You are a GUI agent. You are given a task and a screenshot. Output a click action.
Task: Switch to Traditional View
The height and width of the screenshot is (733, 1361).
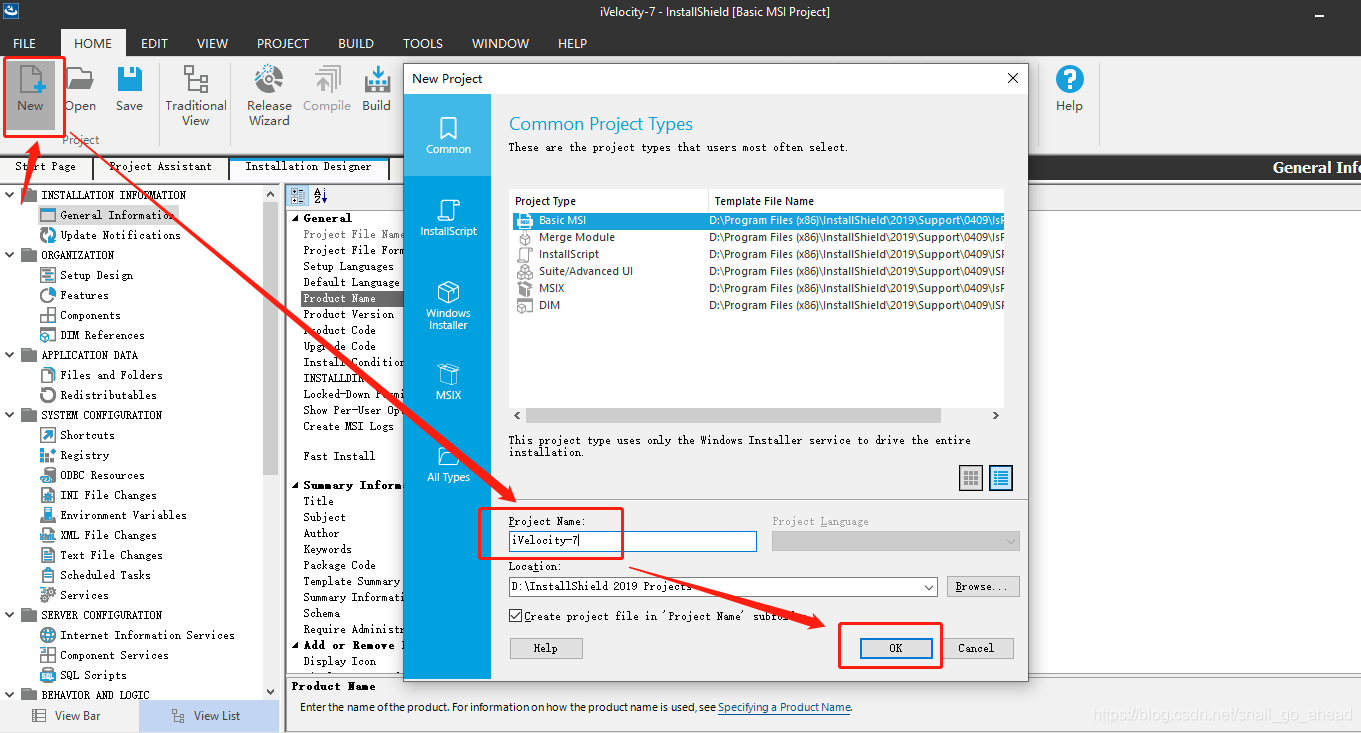[x=196, y=96]
